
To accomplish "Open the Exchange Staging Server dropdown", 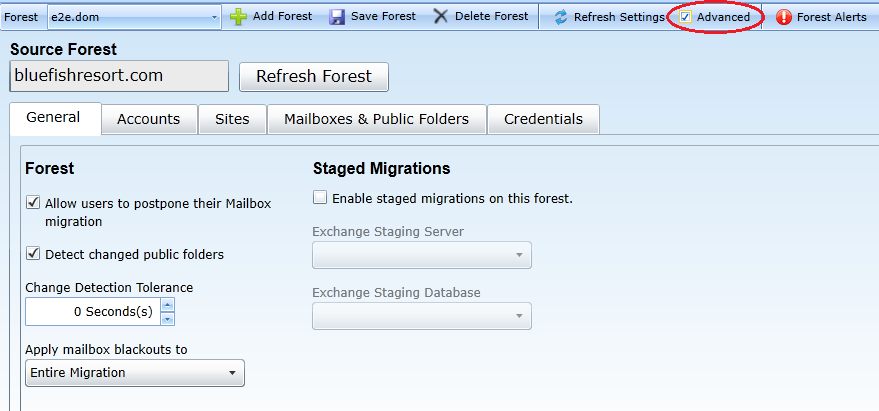I will (519, 255).
